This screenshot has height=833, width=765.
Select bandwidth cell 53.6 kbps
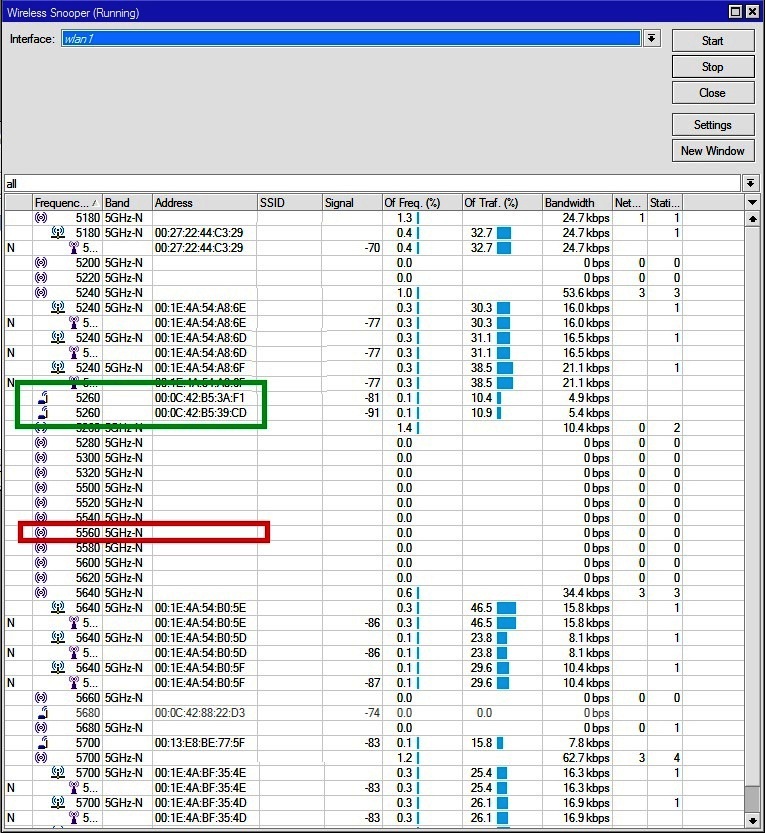pyautogui.click(x=586, y=293)
